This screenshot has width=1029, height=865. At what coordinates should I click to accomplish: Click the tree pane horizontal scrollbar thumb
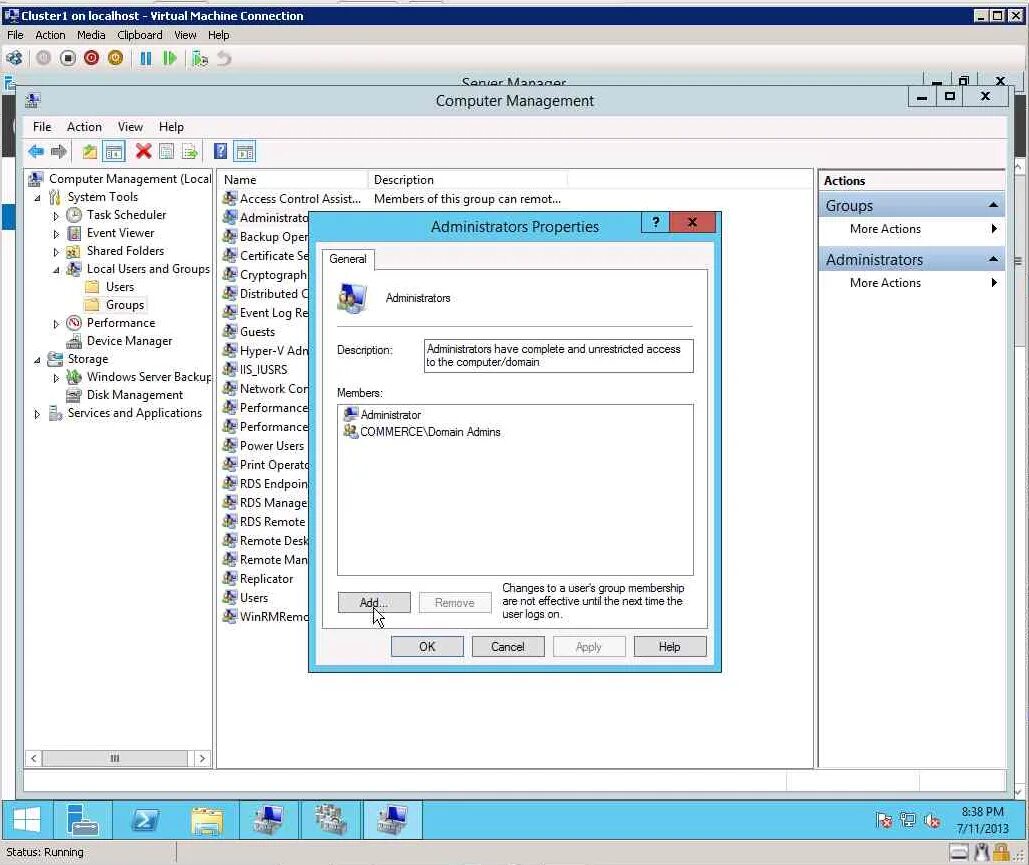[115, 759]
